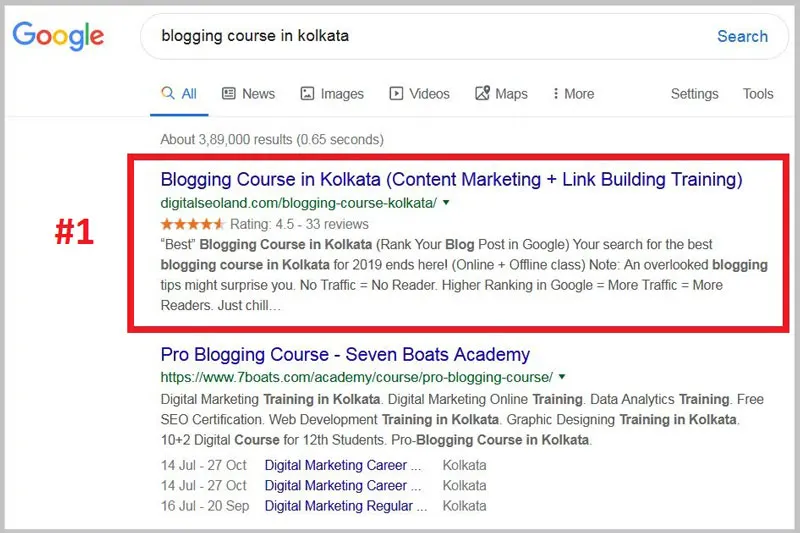800x533 pixels.
Task: Open Pro Blogging Course Seven Boats link
Action: pyautogui.click(x=345, y=354)
